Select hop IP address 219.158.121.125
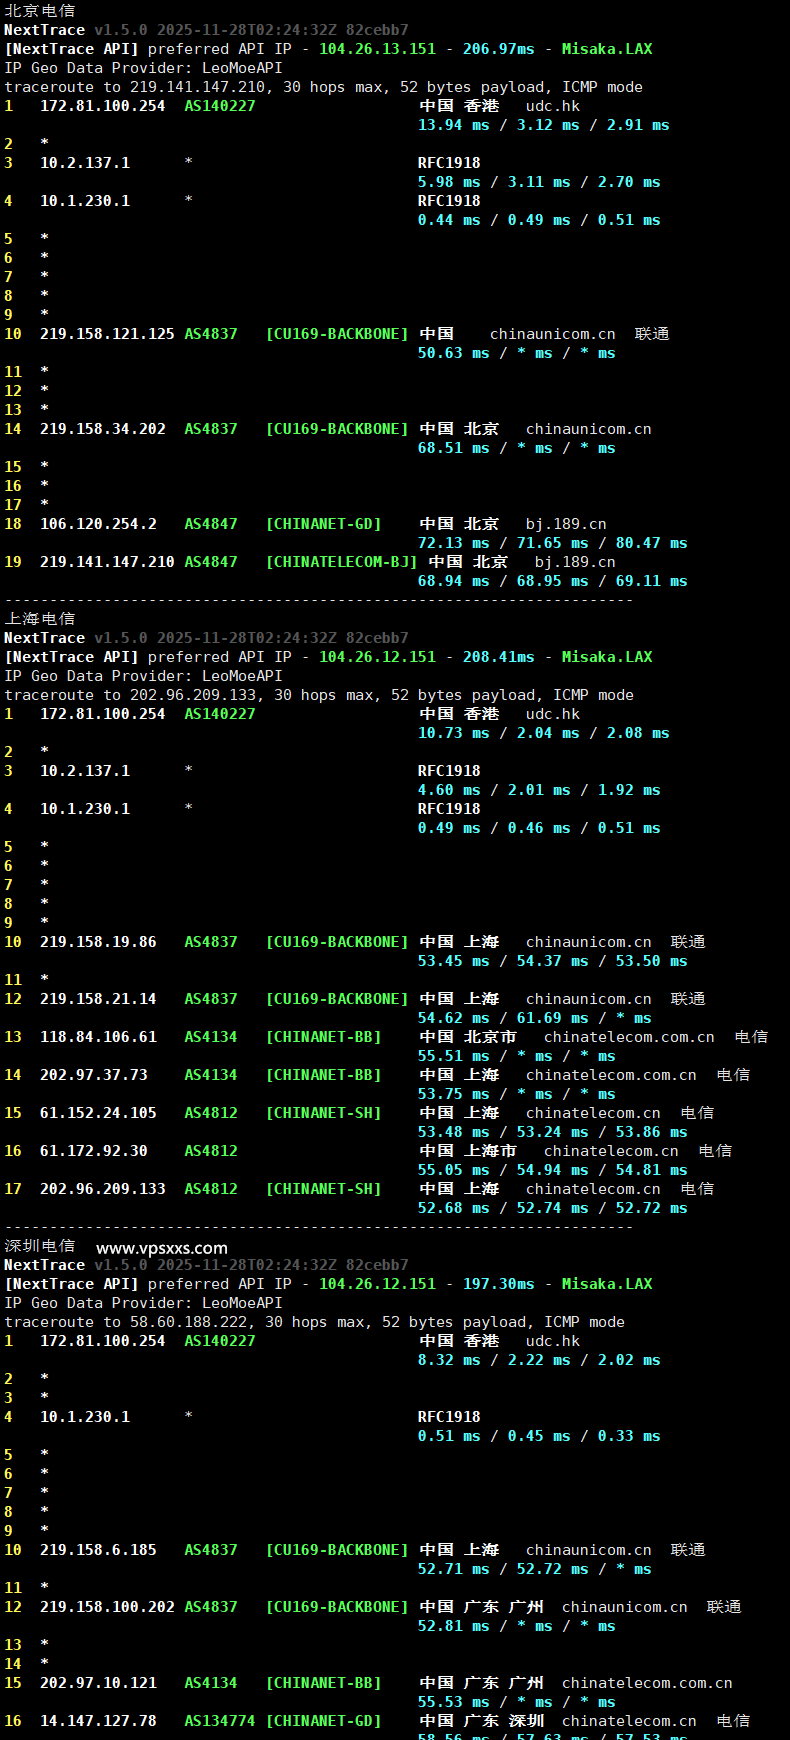790x1740 pixels. click(x=107, y=334)
